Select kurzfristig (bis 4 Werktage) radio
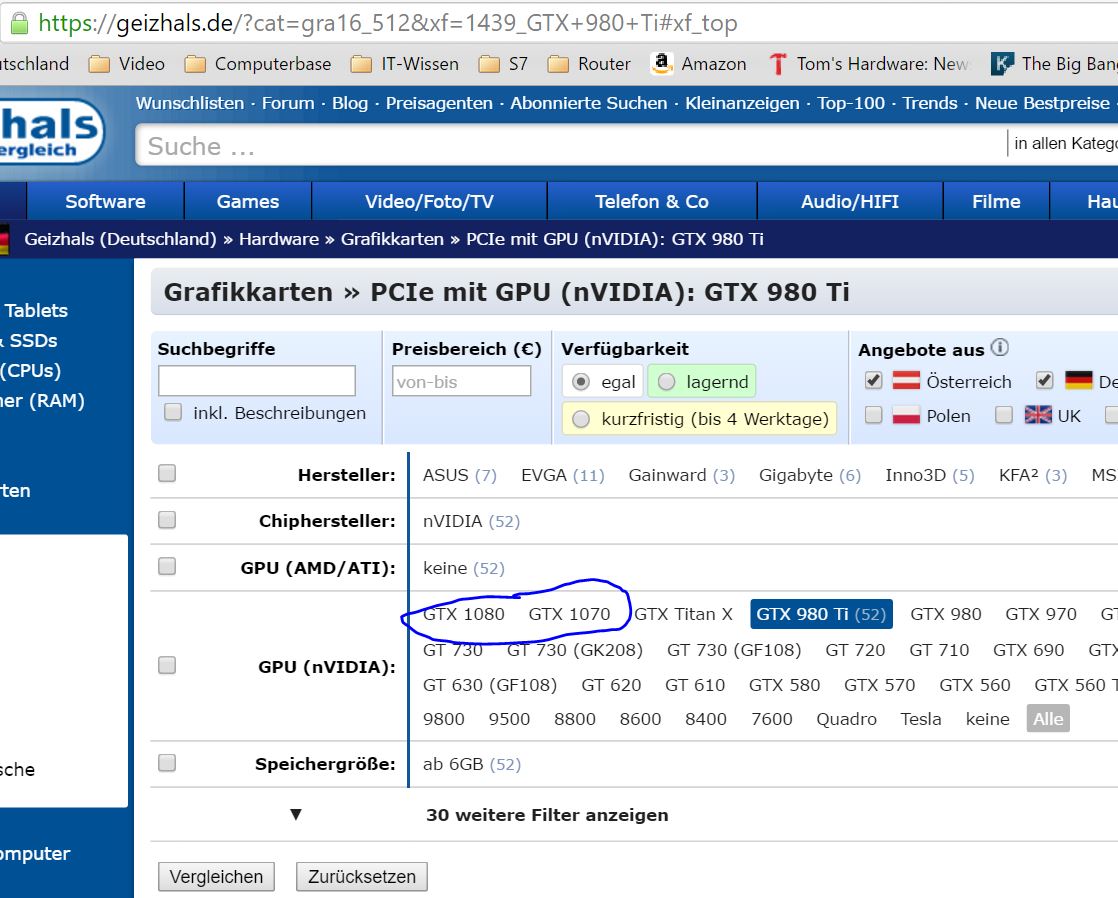 tap(581, 419)
